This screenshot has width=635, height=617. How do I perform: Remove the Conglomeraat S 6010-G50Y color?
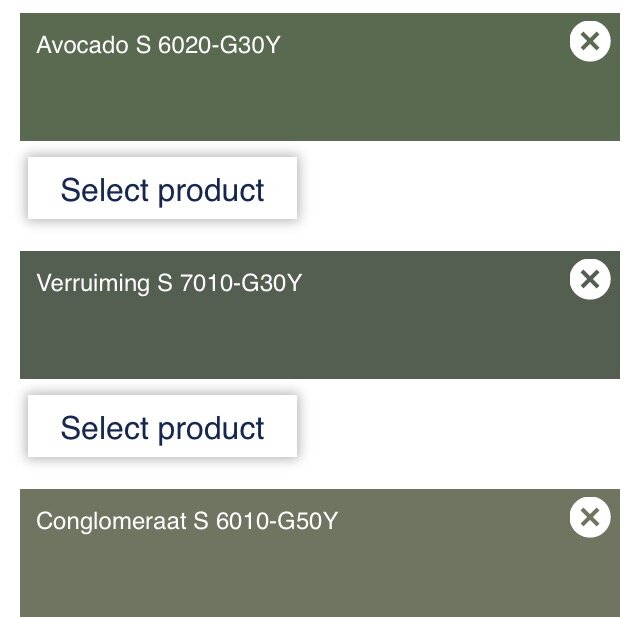coord(590,517)
